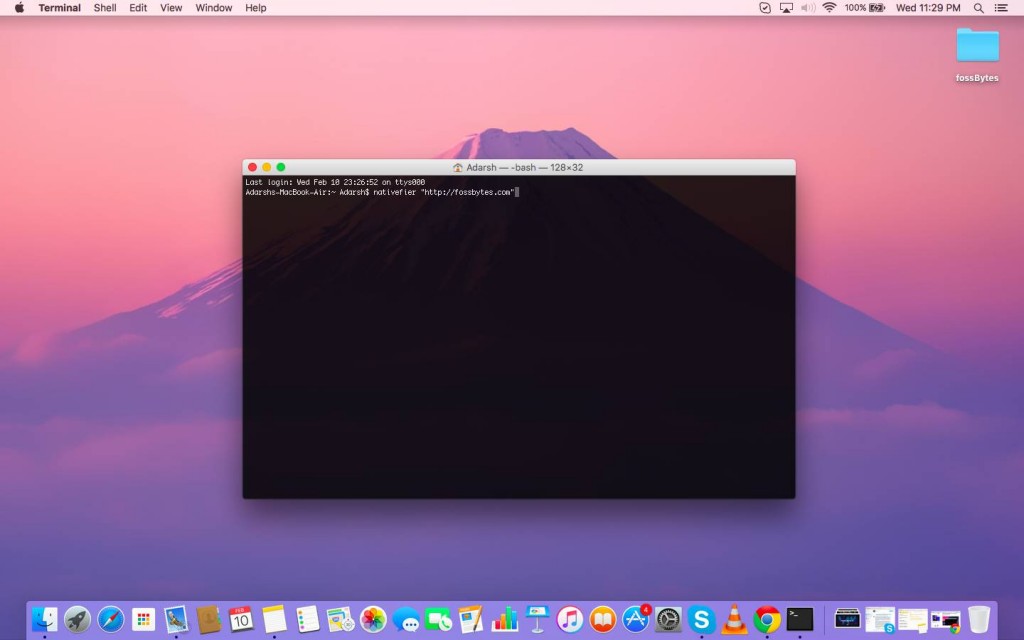Toggle the Wi-Fi status menu
Screen dimensions: 1024x640
[x=830, y=8]
